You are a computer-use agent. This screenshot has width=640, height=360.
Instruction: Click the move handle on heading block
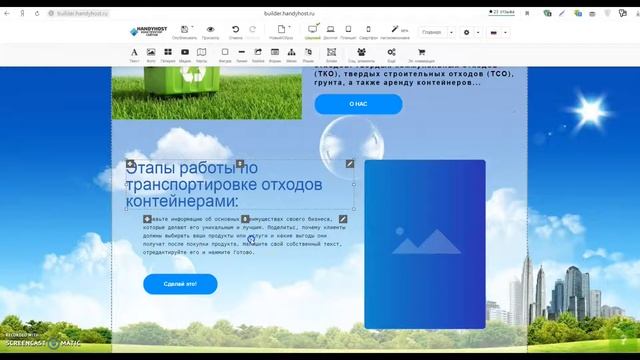130,164
